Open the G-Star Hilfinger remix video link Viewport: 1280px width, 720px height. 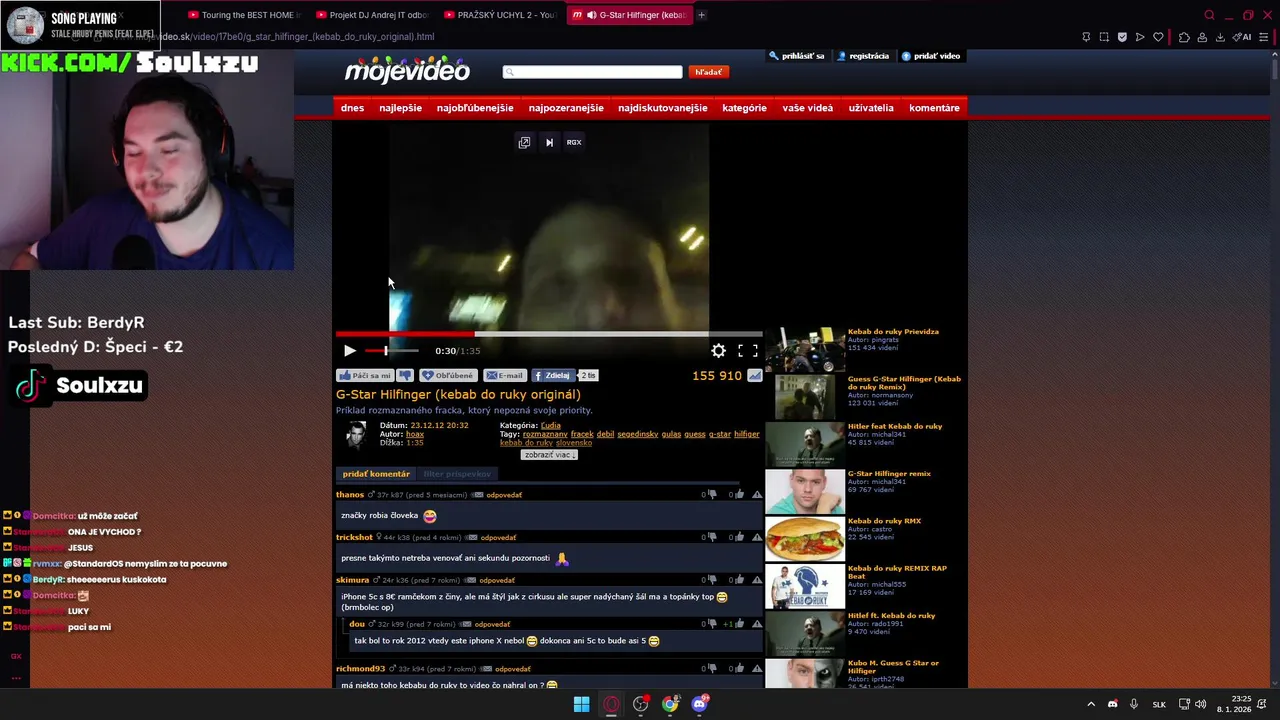tap(889, 474)
